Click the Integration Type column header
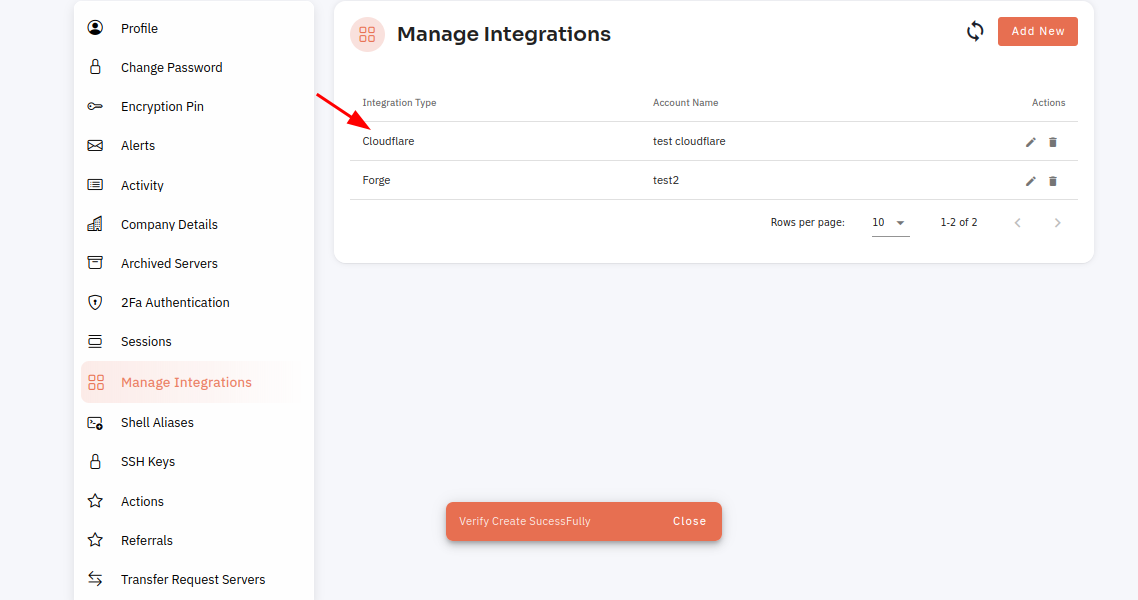 (x=399, y=103)
